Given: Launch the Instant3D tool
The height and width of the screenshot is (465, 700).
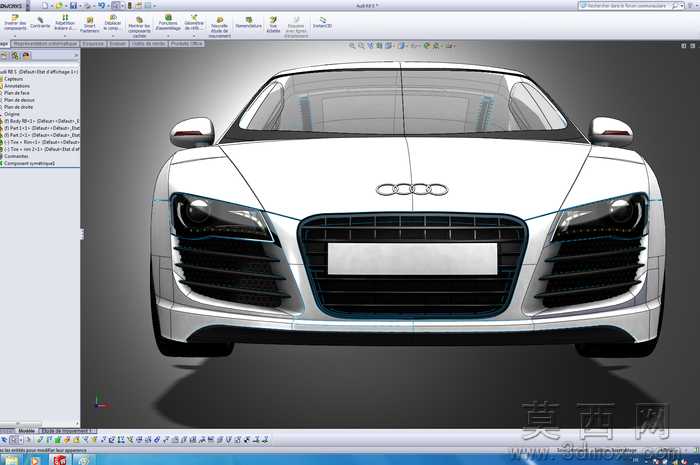Looking at the screenshot, I should click(322, 23).
